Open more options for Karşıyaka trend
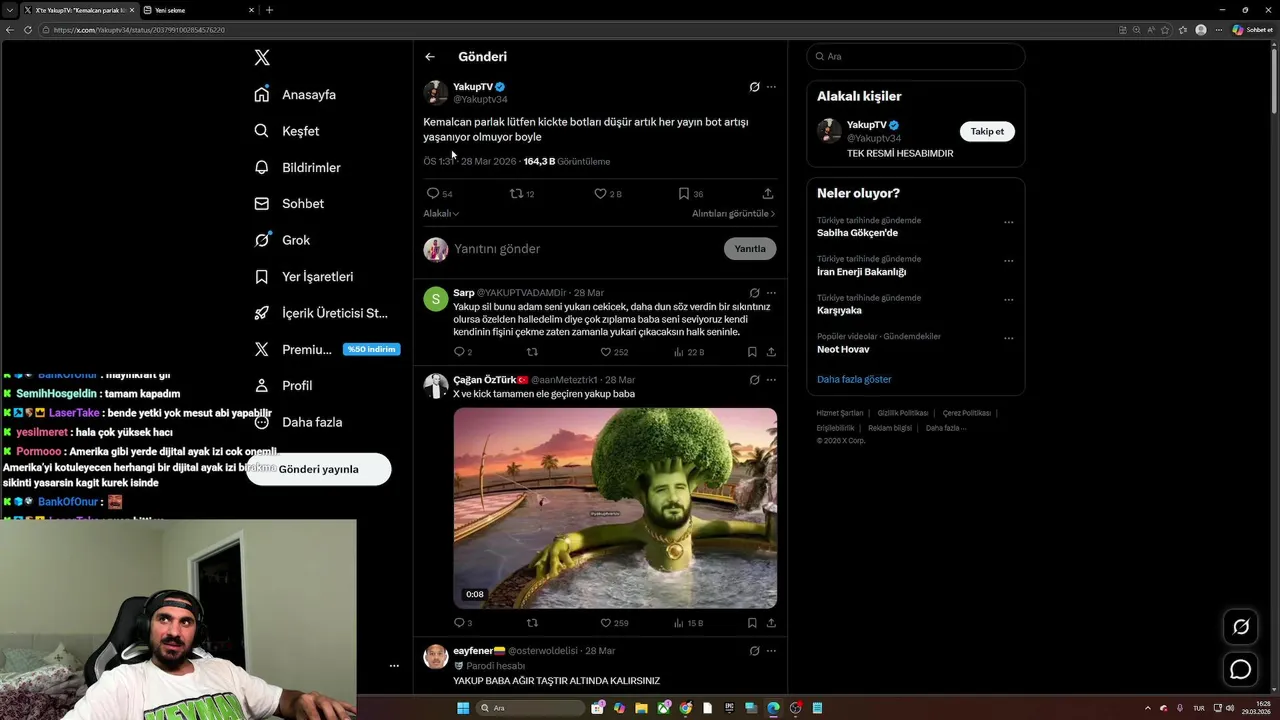Image resolution: width=1280 pixels, height=720 pixels. click(x=1008, y=299)
